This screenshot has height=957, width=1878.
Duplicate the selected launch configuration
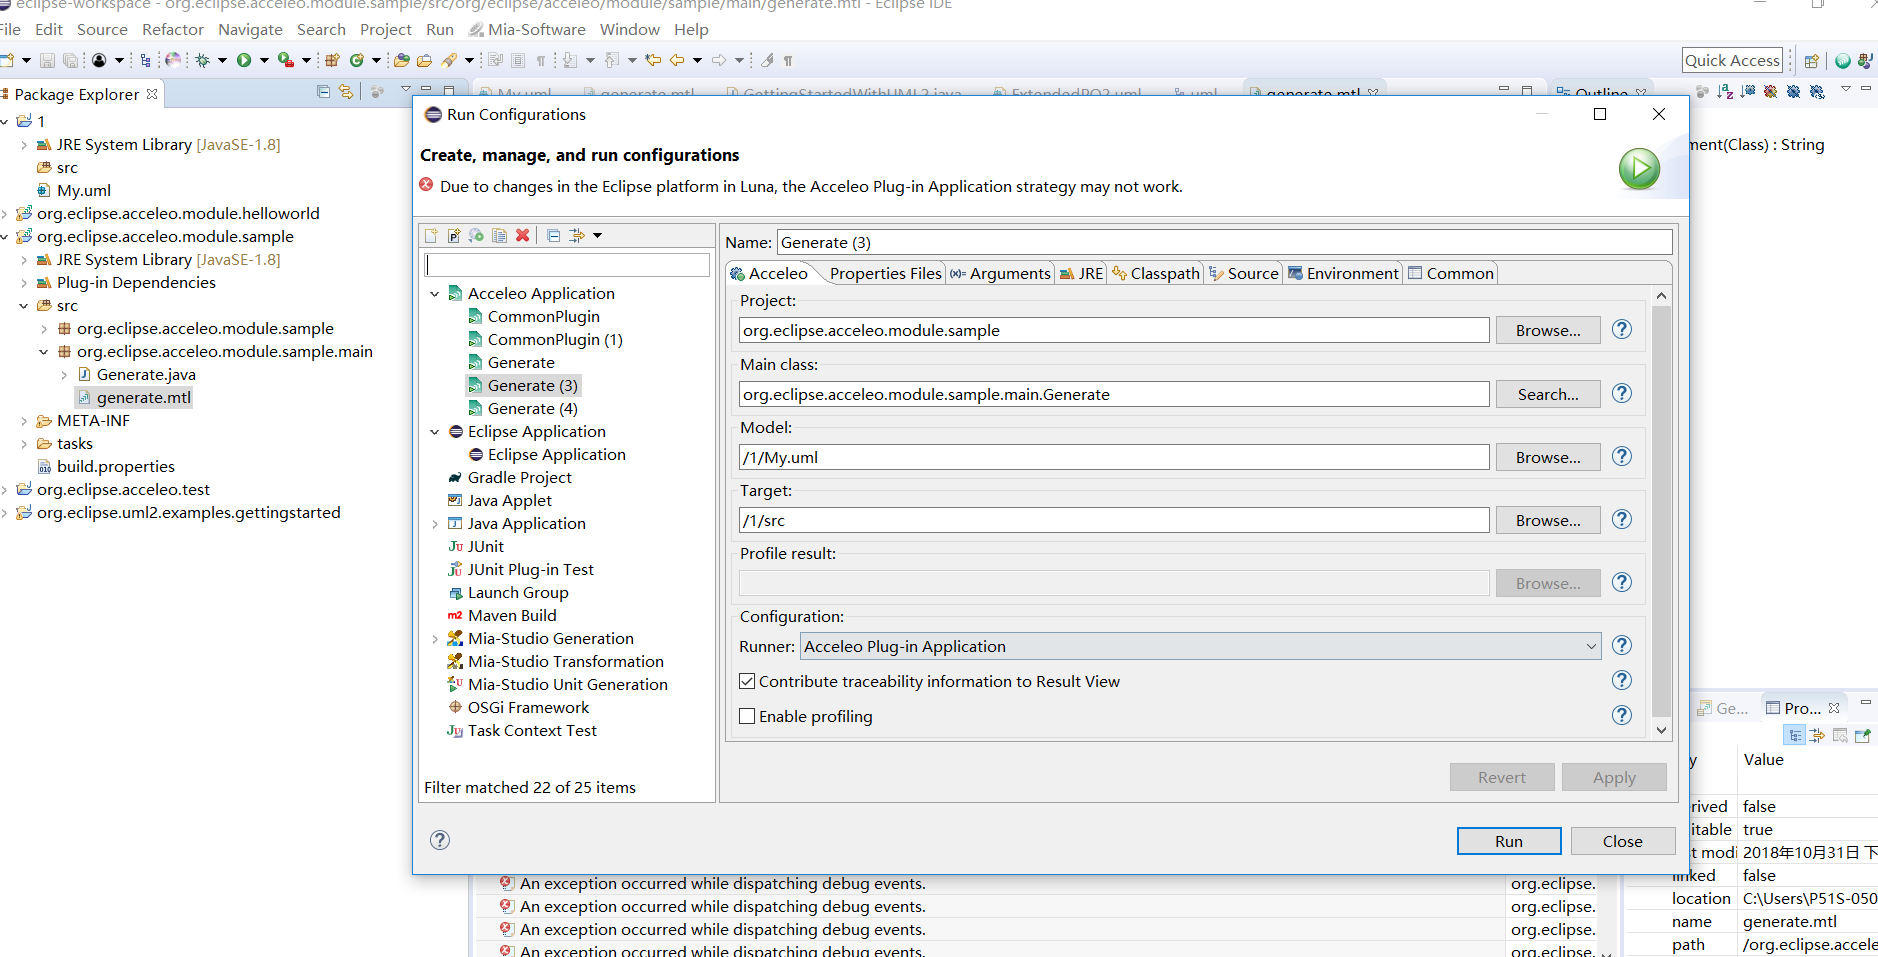click(x=499, y=236)
